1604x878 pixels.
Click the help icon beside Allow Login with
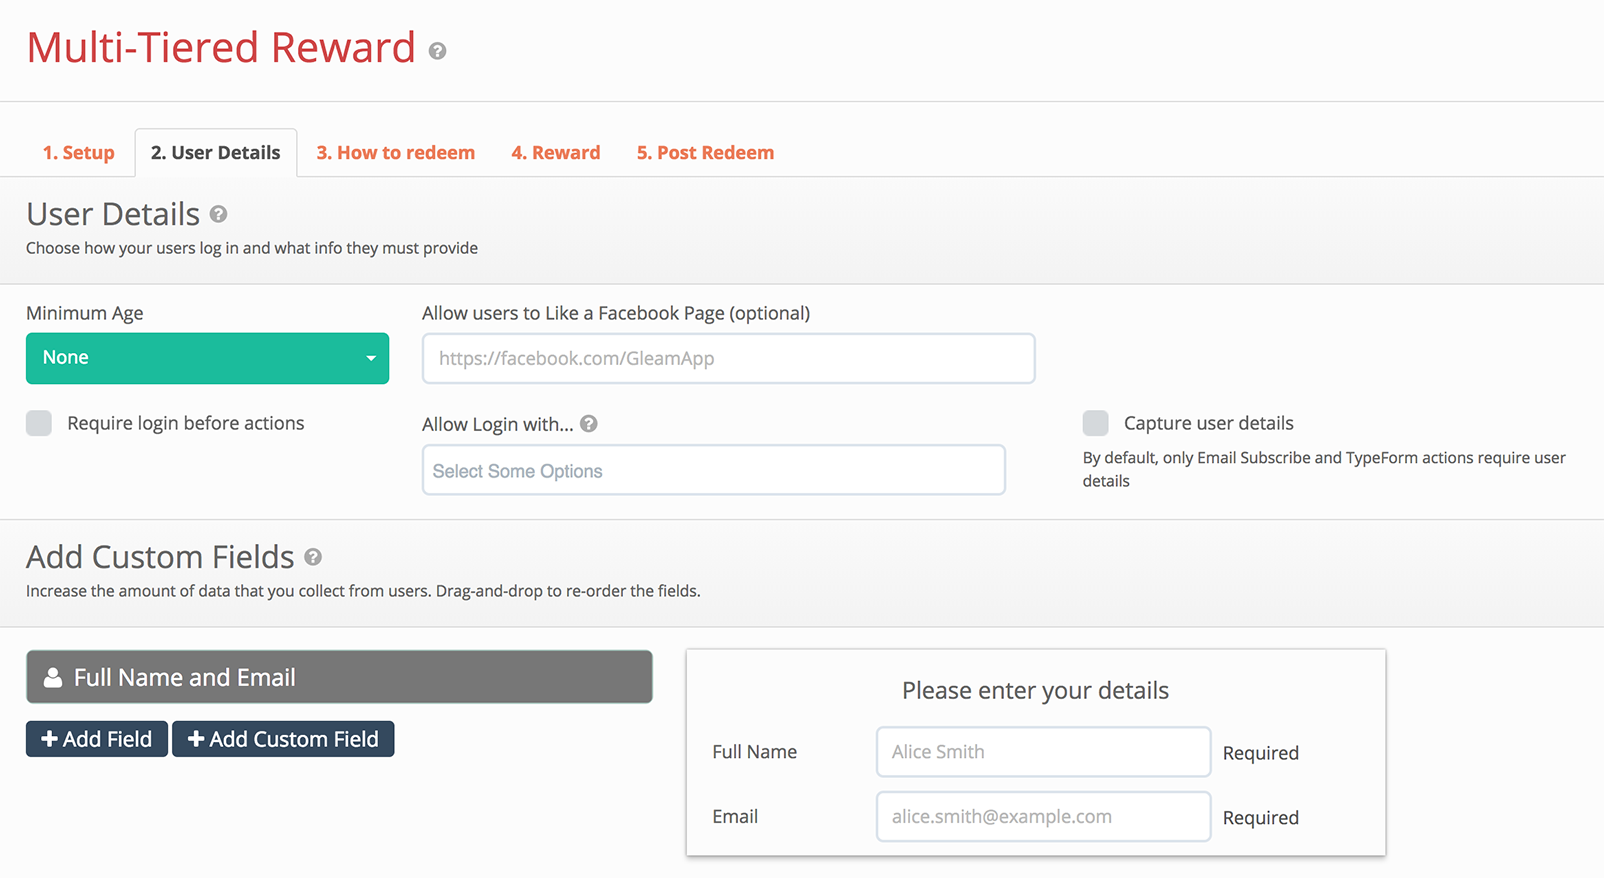tap(589, 424)
